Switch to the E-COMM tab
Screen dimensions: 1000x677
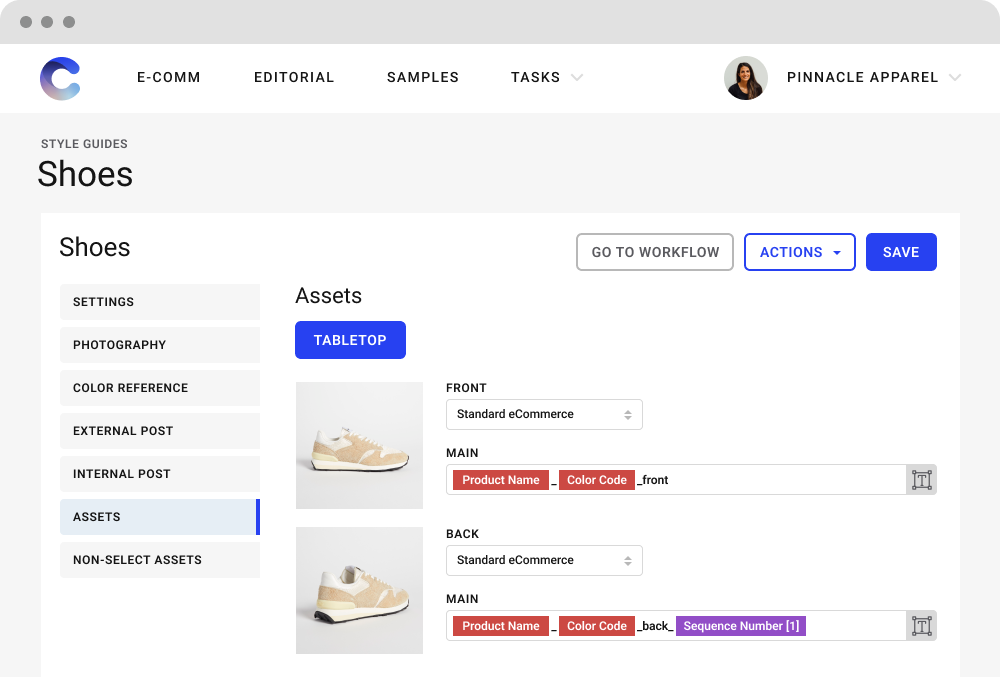click(x=168, y=77)
